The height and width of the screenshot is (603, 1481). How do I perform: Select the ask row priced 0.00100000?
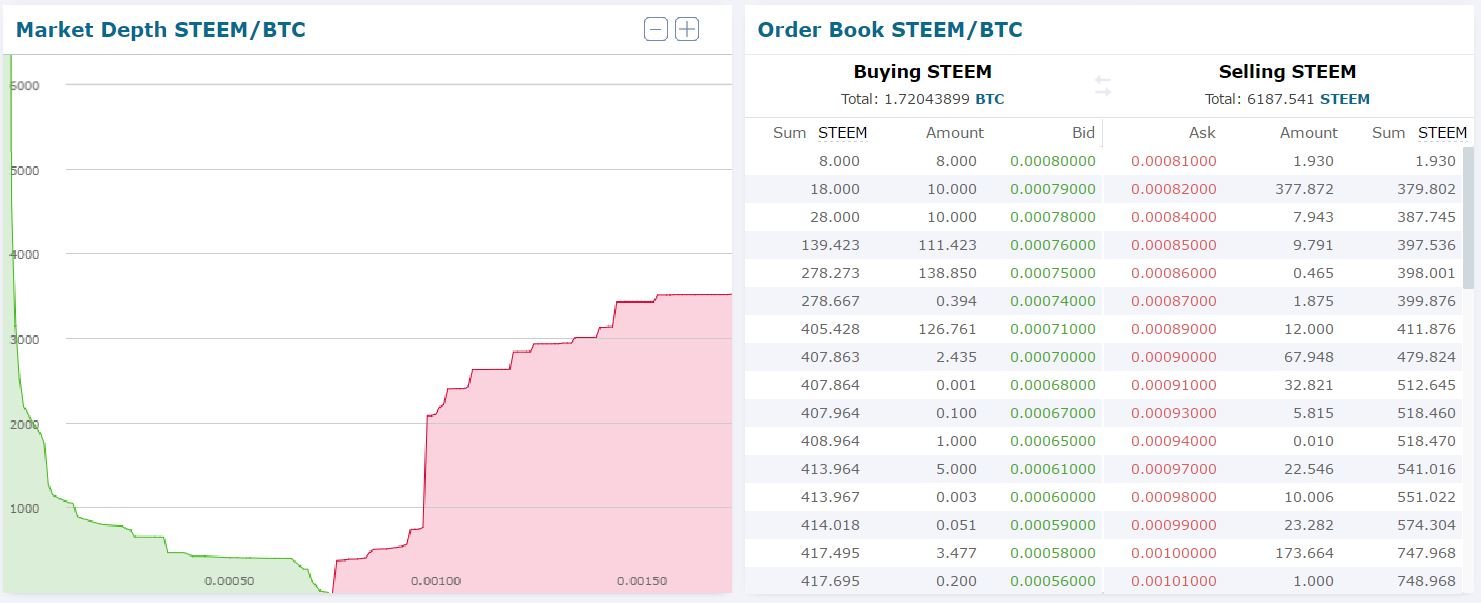point(1175,553)
